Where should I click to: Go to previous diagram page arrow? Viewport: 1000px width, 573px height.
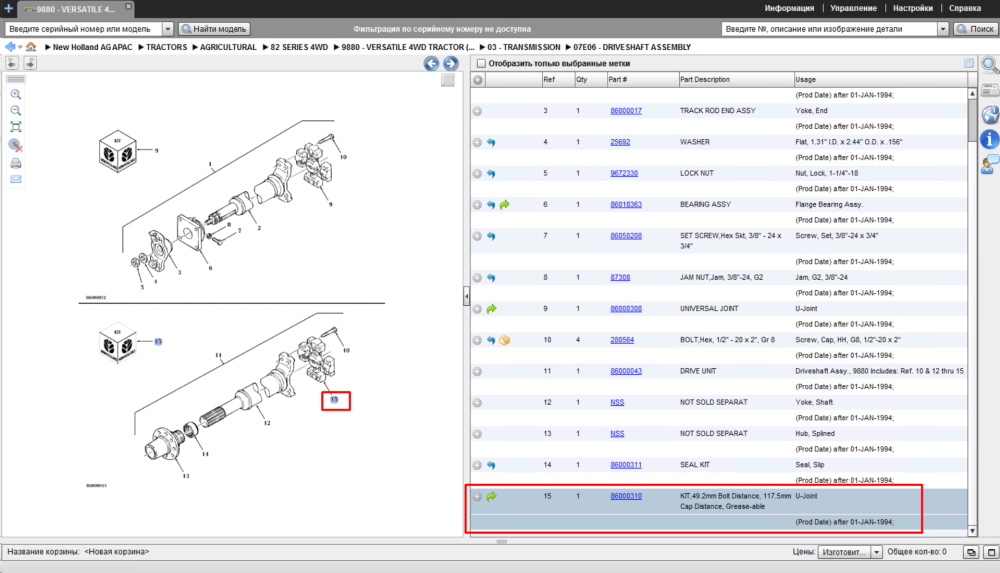(x=431, y=63)
